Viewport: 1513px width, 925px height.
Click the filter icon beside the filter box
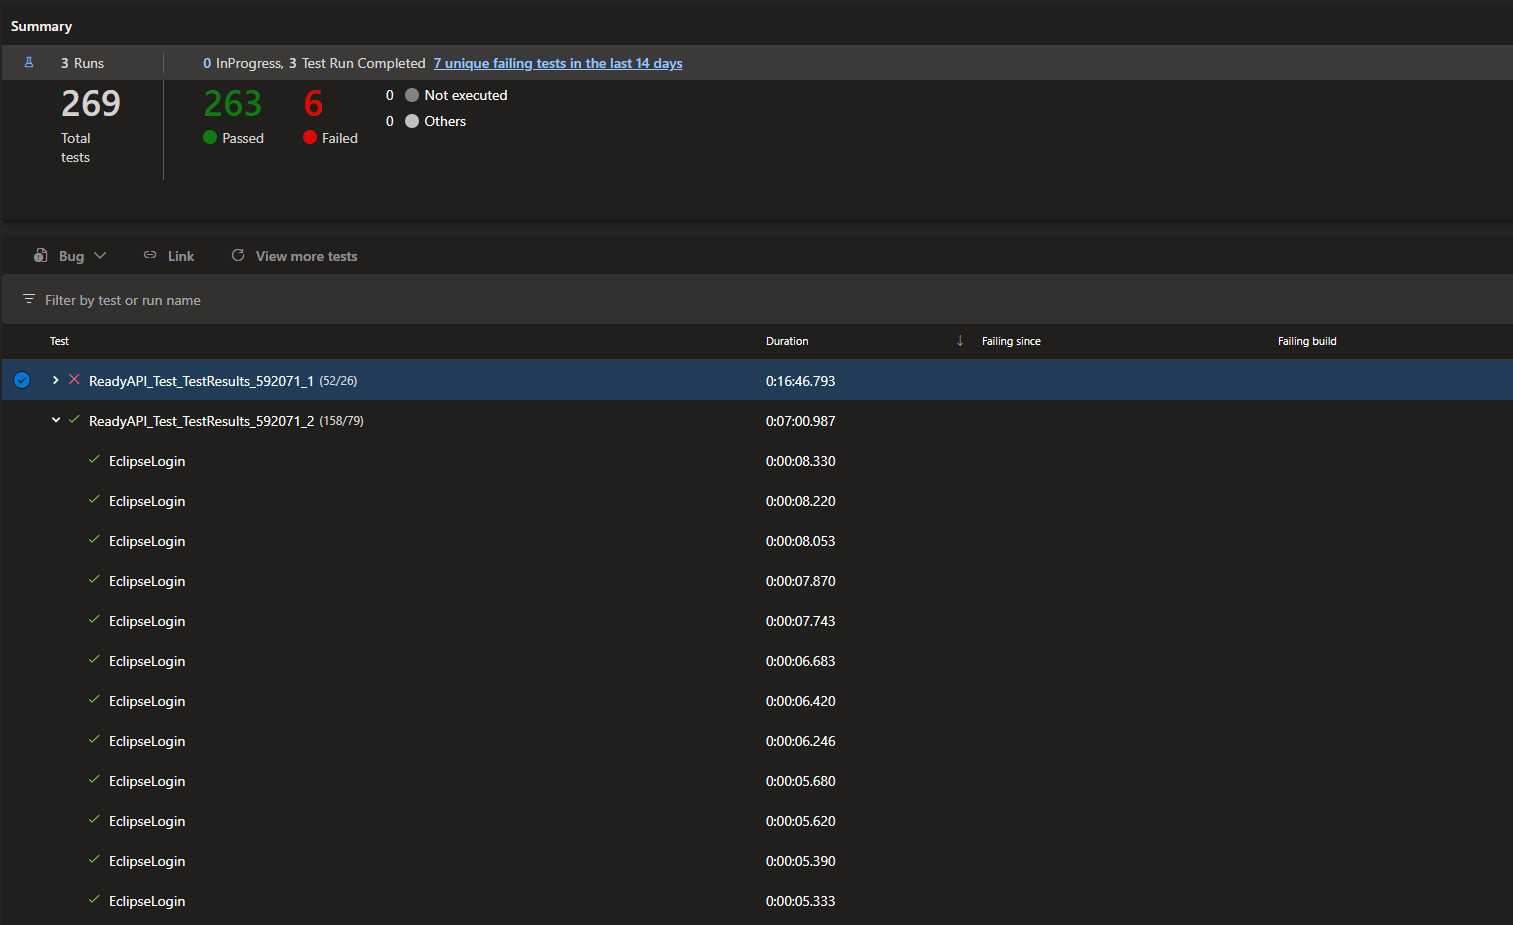[x=29, y=300]
